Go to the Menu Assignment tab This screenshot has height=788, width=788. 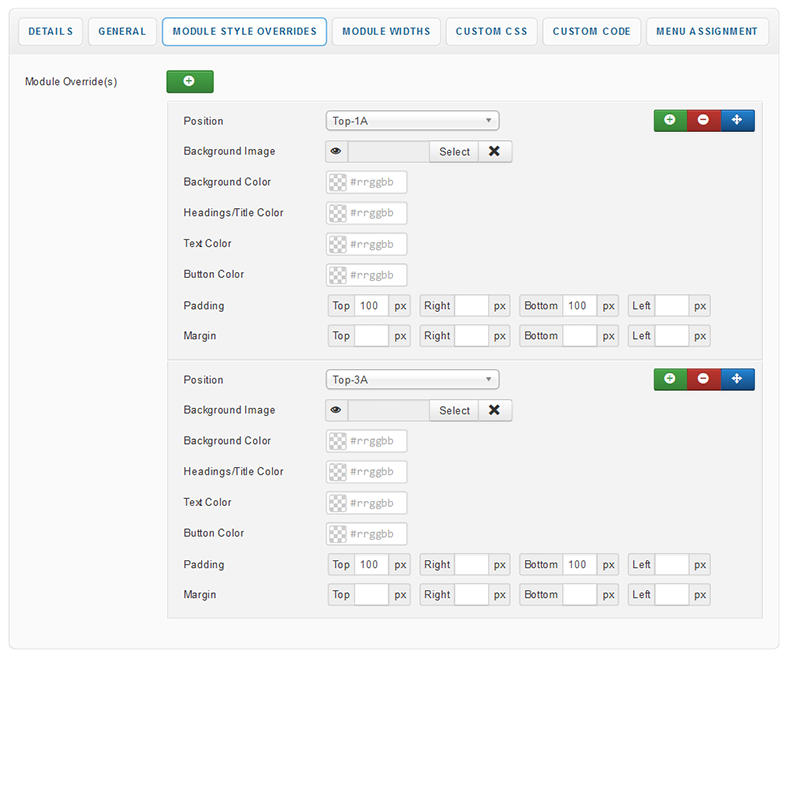(707, 32)
